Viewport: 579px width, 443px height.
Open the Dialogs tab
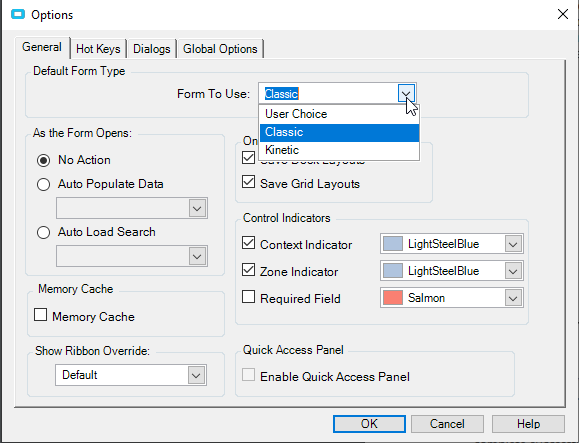151,49
